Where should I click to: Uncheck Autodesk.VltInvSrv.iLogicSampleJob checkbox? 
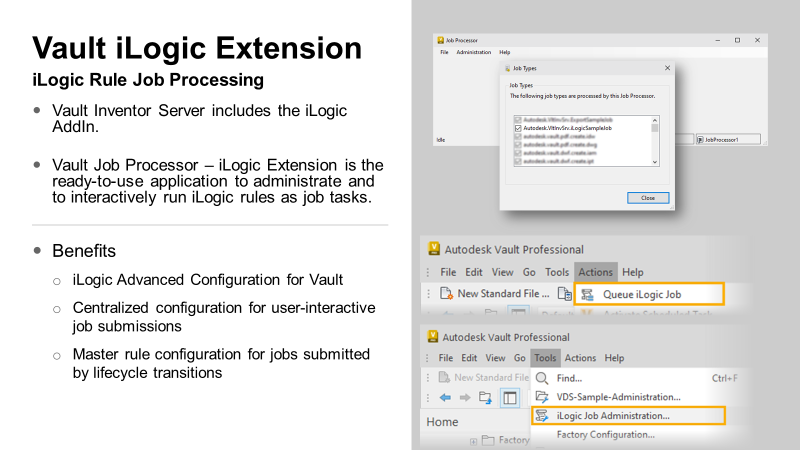(517, 129)
